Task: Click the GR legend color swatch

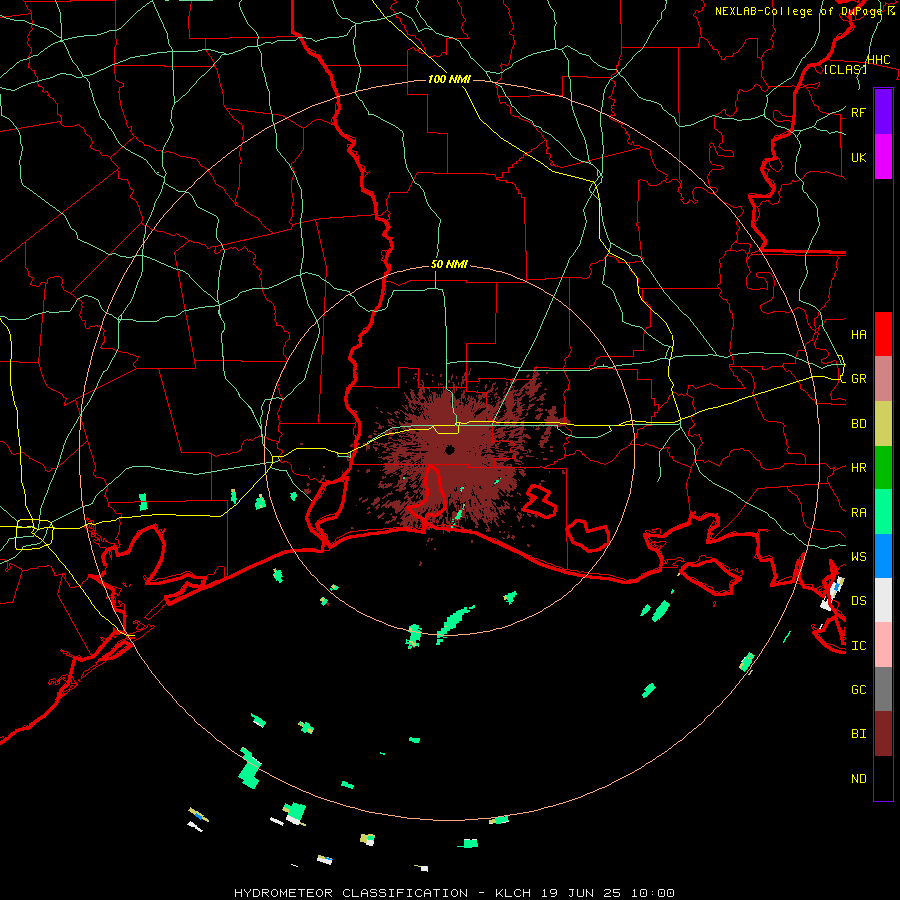Action: tap(883, 379)
